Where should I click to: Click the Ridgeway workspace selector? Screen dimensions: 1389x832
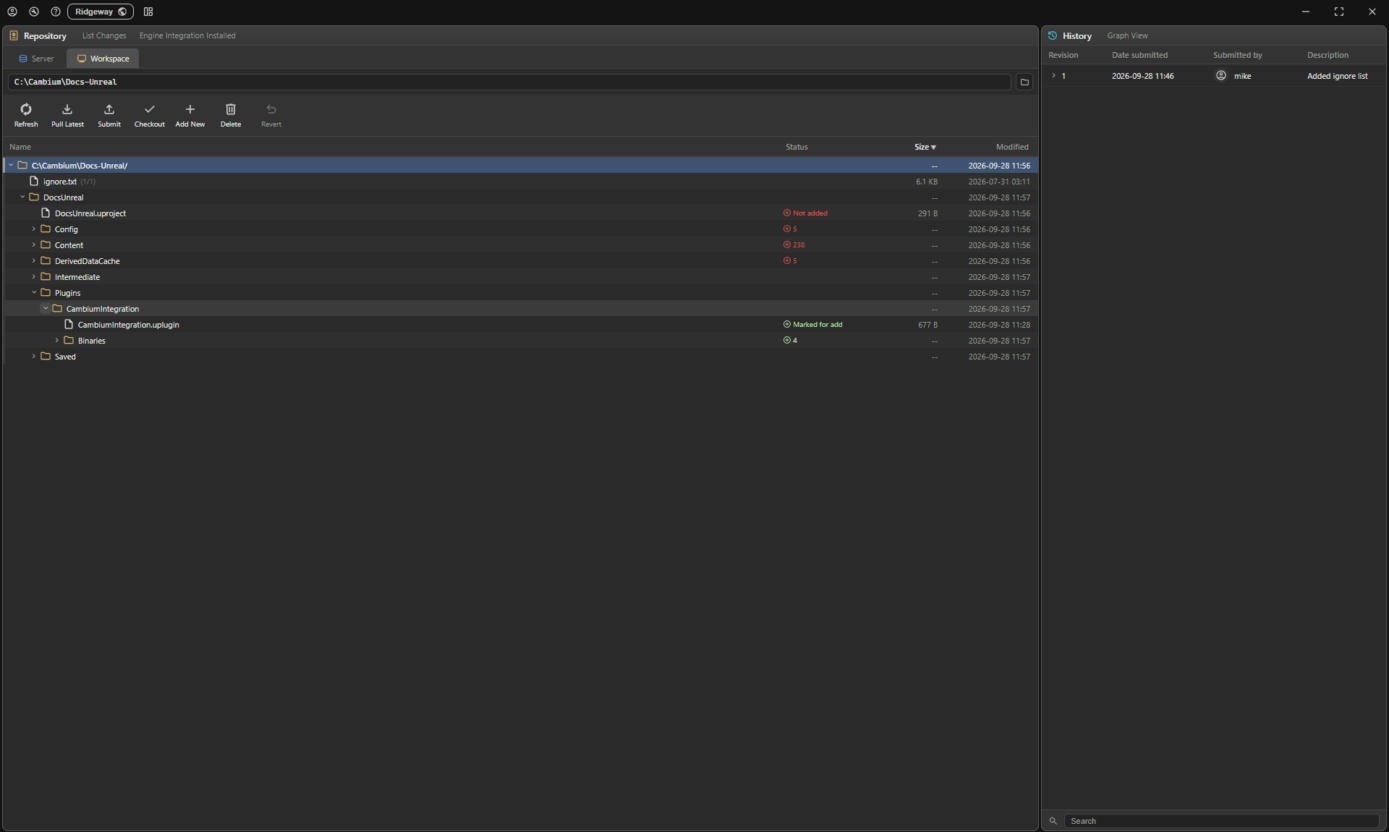(x=100, y=12)
